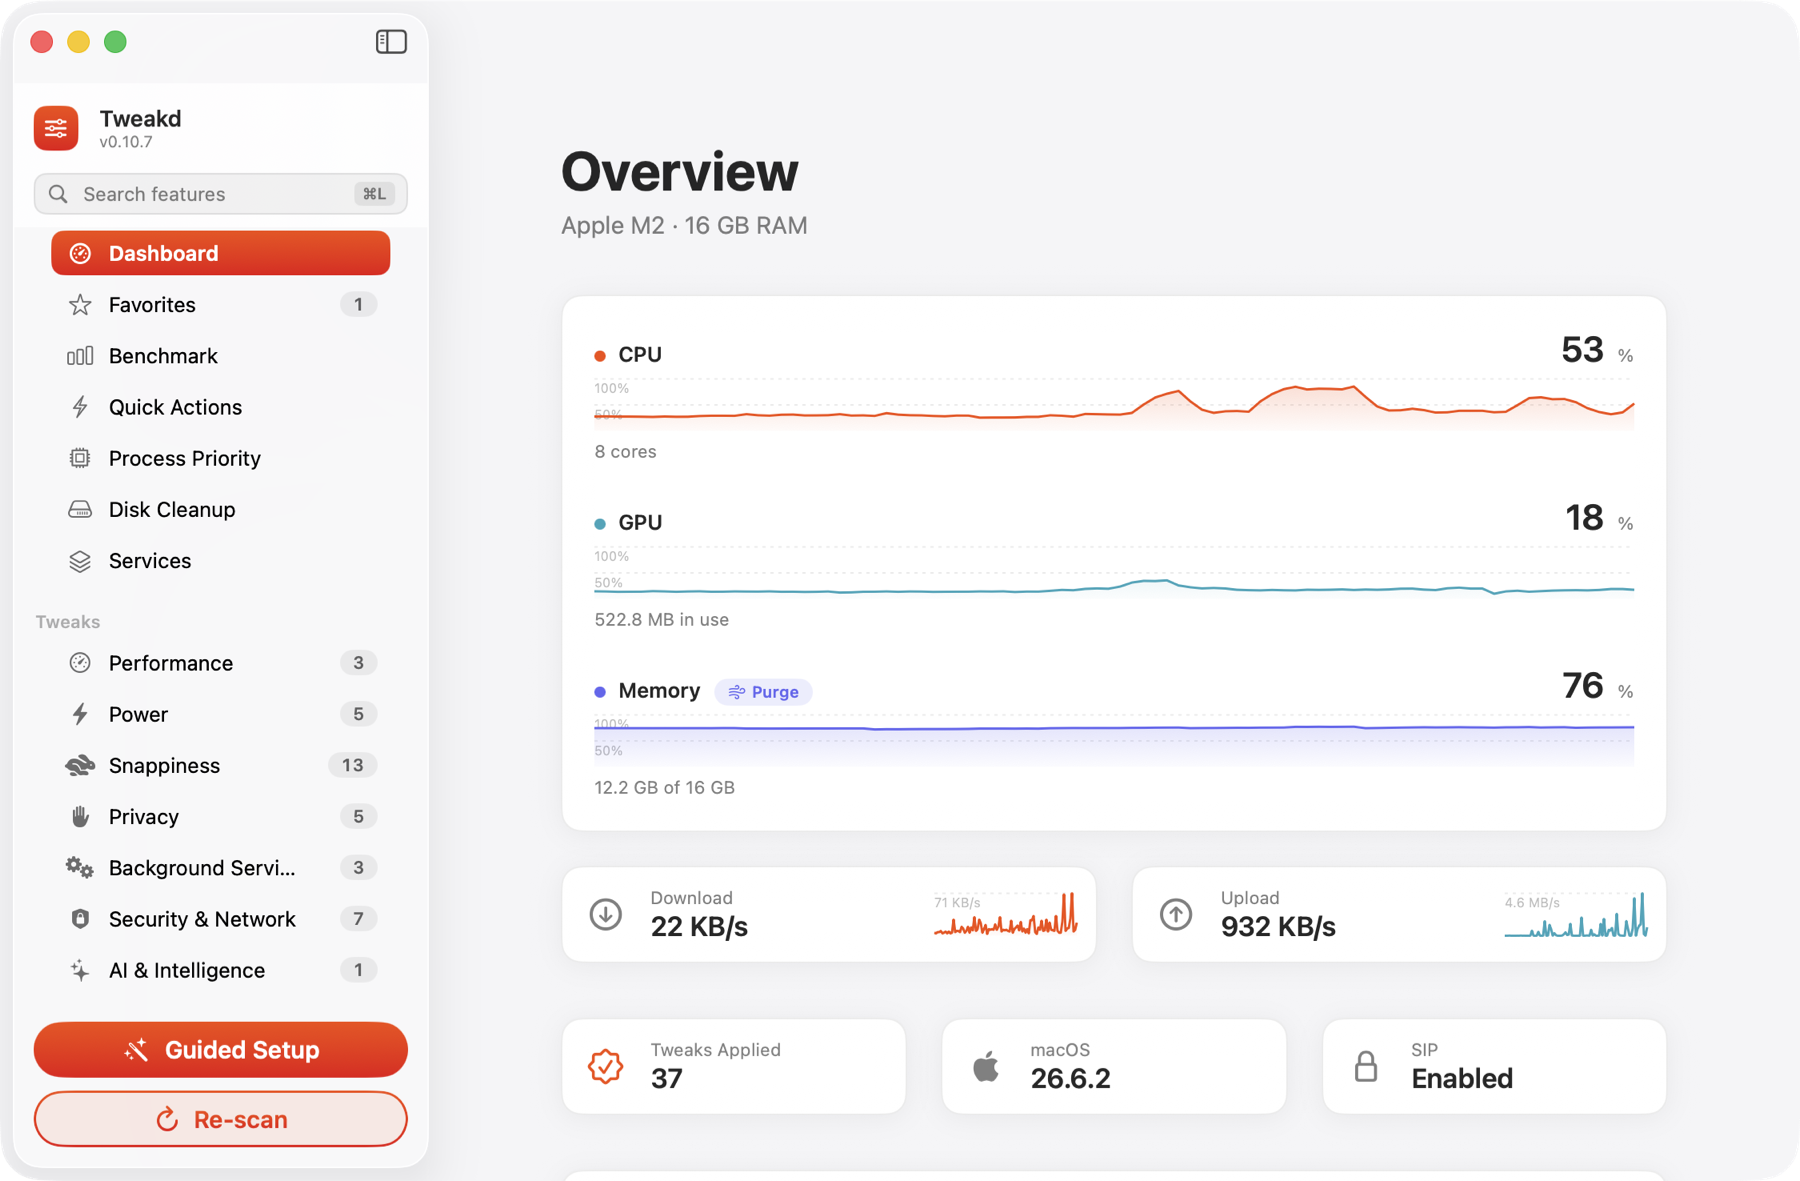
Task: Click the SIP 'Enabled' status
Action: pos(1462,1079)
